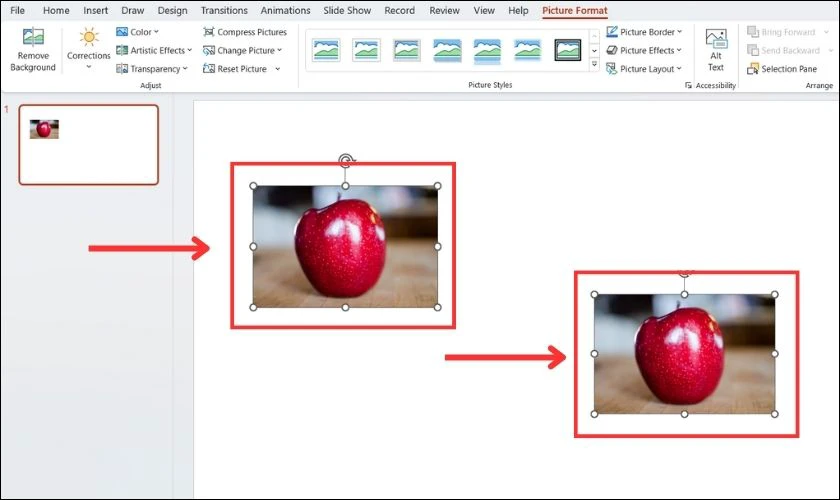Open the Picture Styles gallery More arrow
Screen dimensions: 840x500
[x=594, y=65]
